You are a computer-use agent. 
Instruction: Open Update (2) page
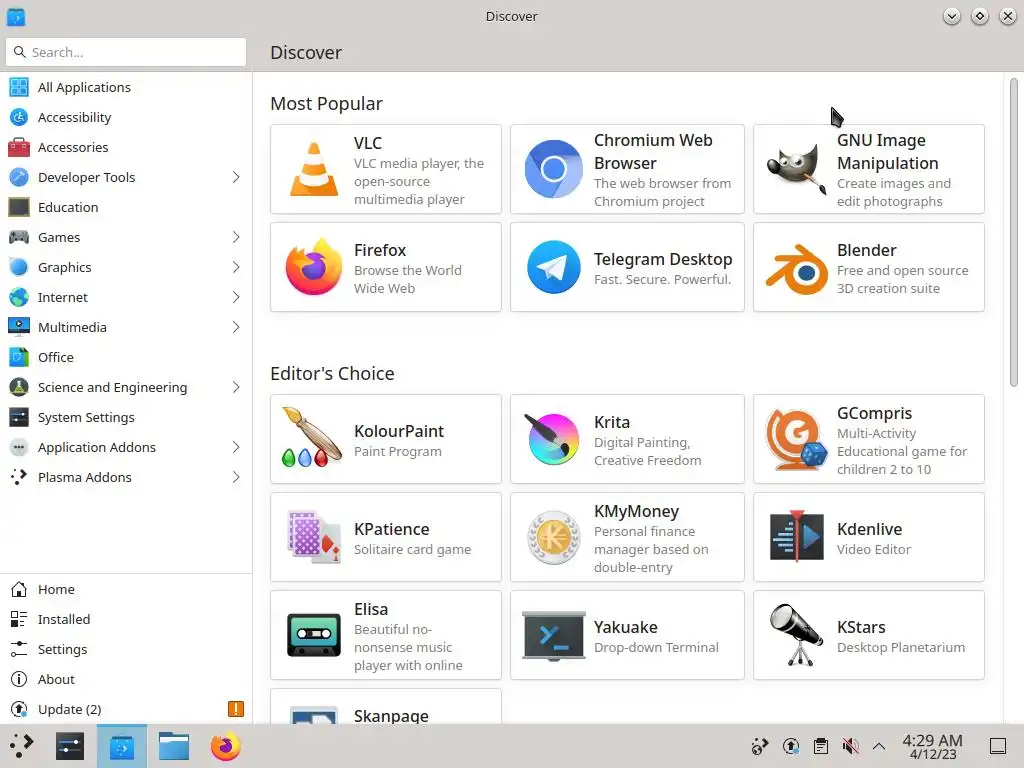click(126, 710)
